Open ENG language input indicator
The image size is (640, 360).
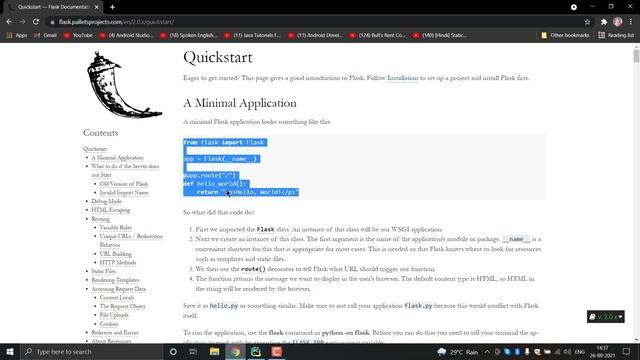[580, 352]
